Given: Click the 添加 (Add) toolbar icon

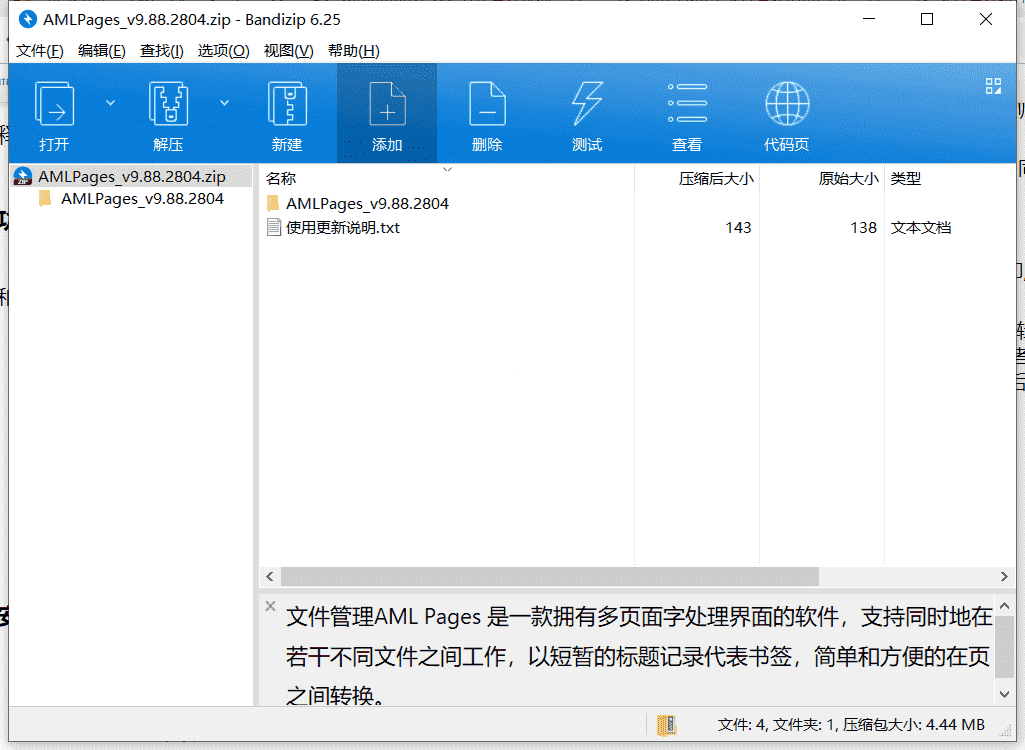Looking at the screenshot, I should (387, 103).
